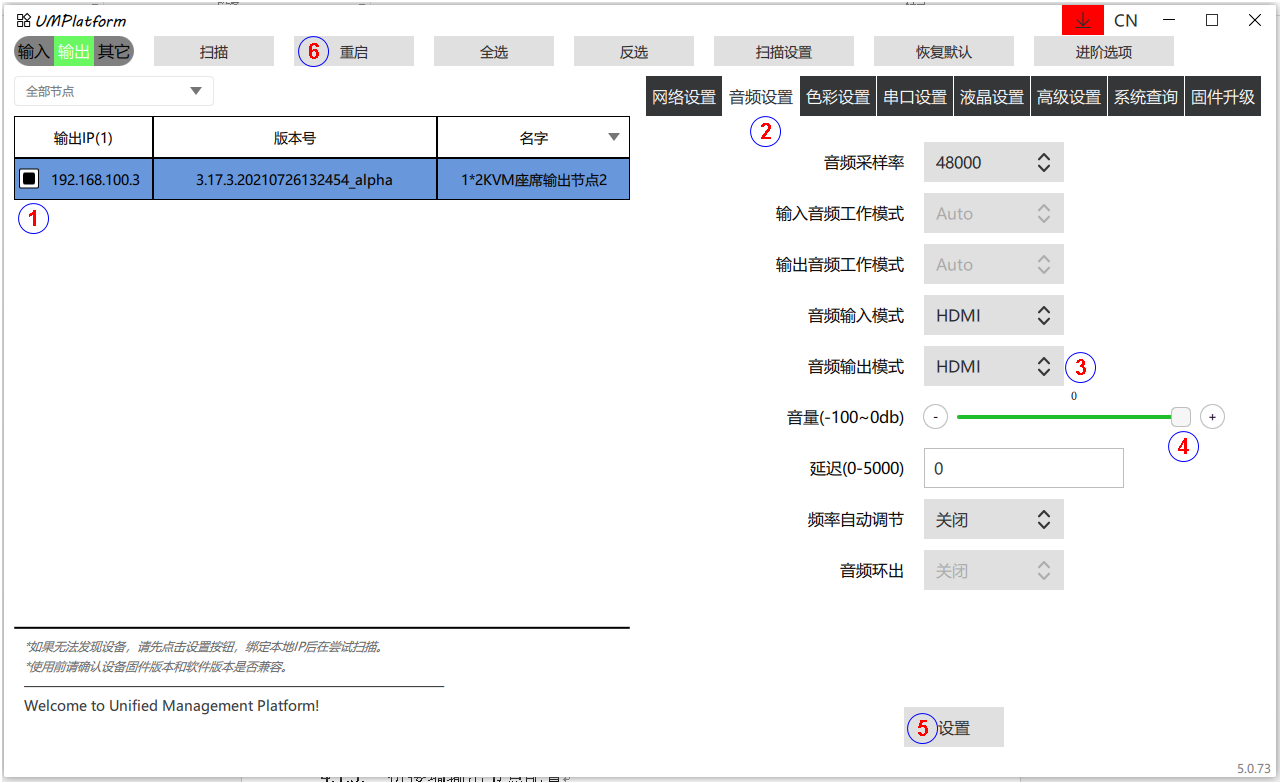Screen dimensions: 1284x783
Task: Click the volume minus button
Action: pos(935,417)
